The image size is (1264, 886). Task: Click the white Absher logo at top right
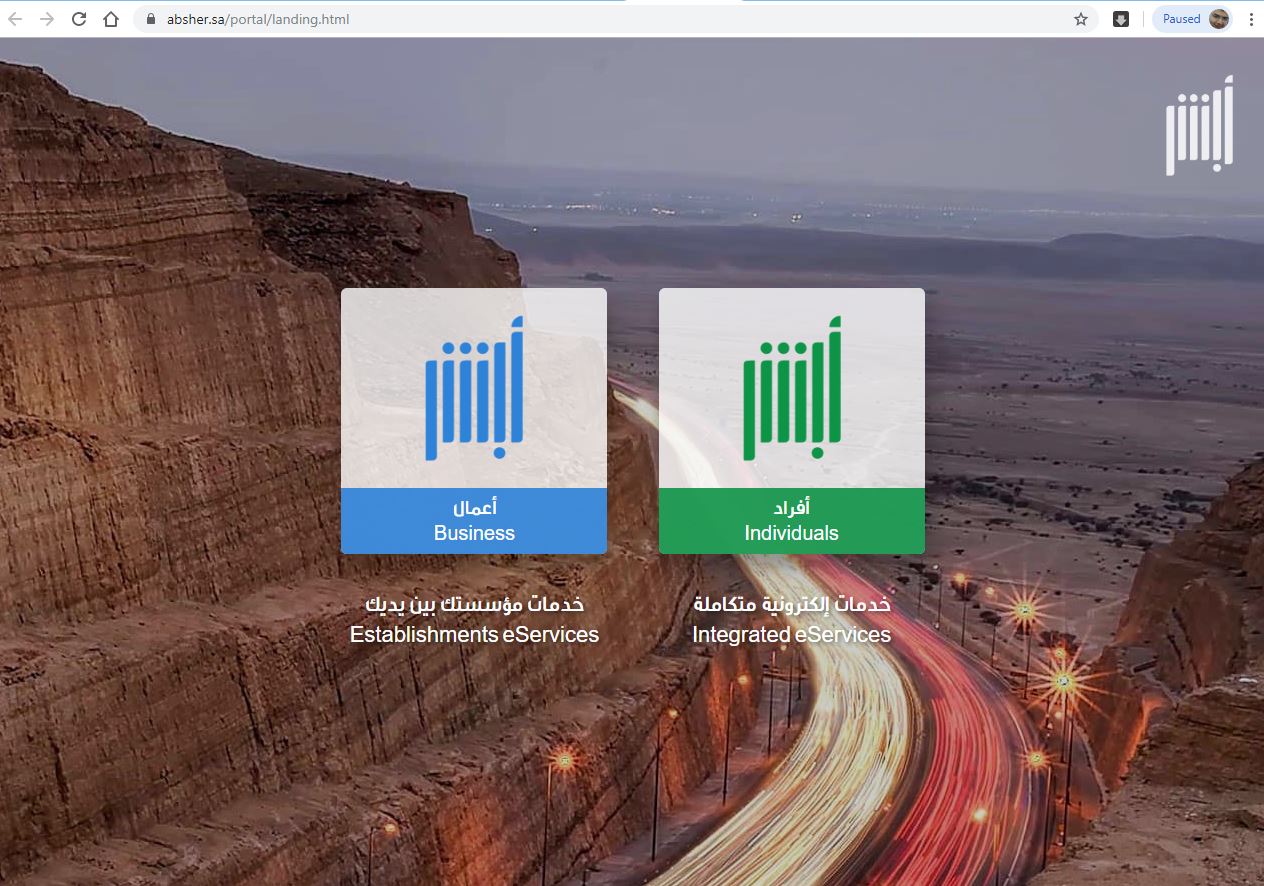(1199, 125)
